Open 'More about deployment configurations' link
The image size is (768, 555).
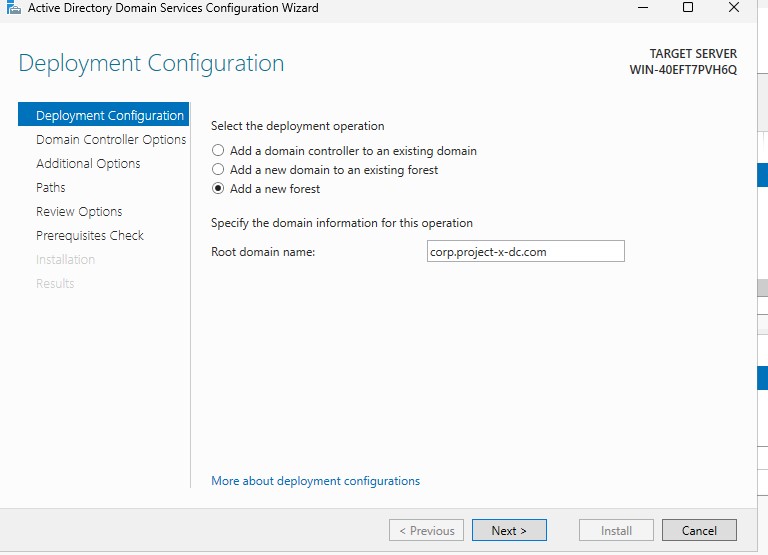[x=315, y=481]
